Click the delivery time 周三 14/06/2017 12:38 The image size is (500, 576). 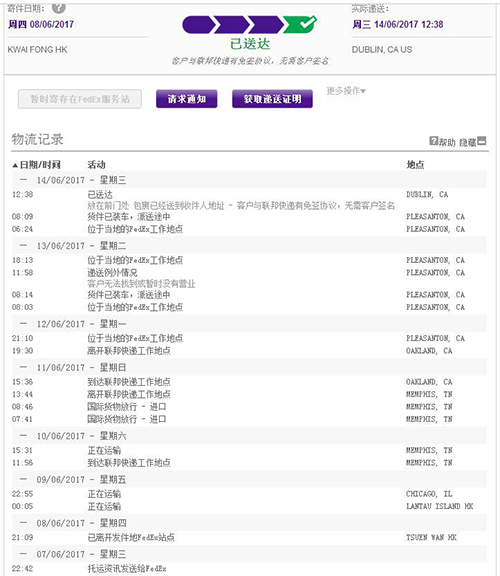(x=398, y=25)
